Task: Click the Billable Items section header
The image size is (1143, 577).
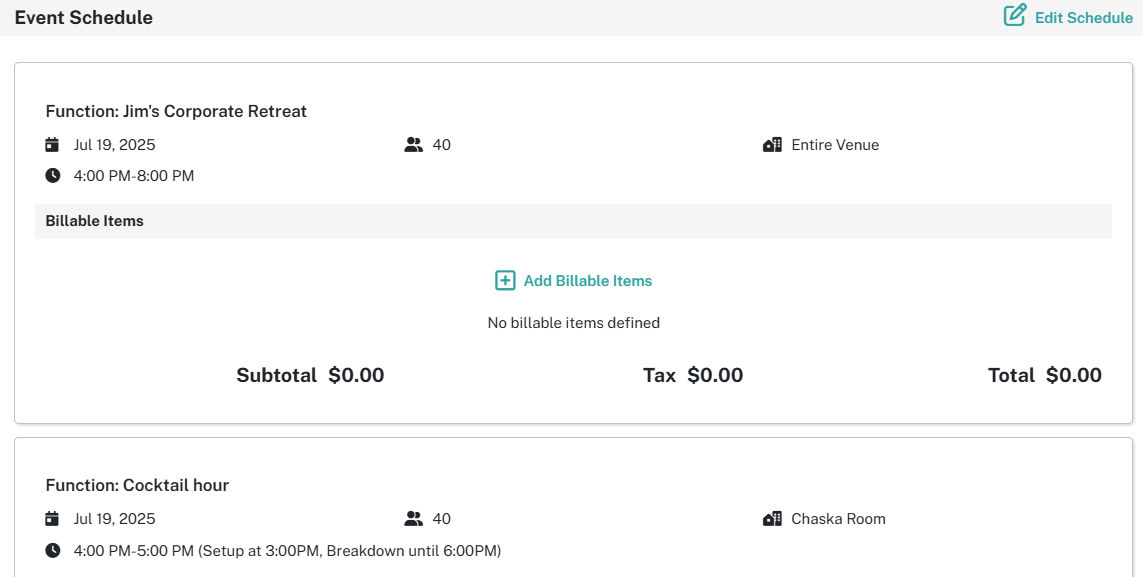Action: click(x=573, y=221)
